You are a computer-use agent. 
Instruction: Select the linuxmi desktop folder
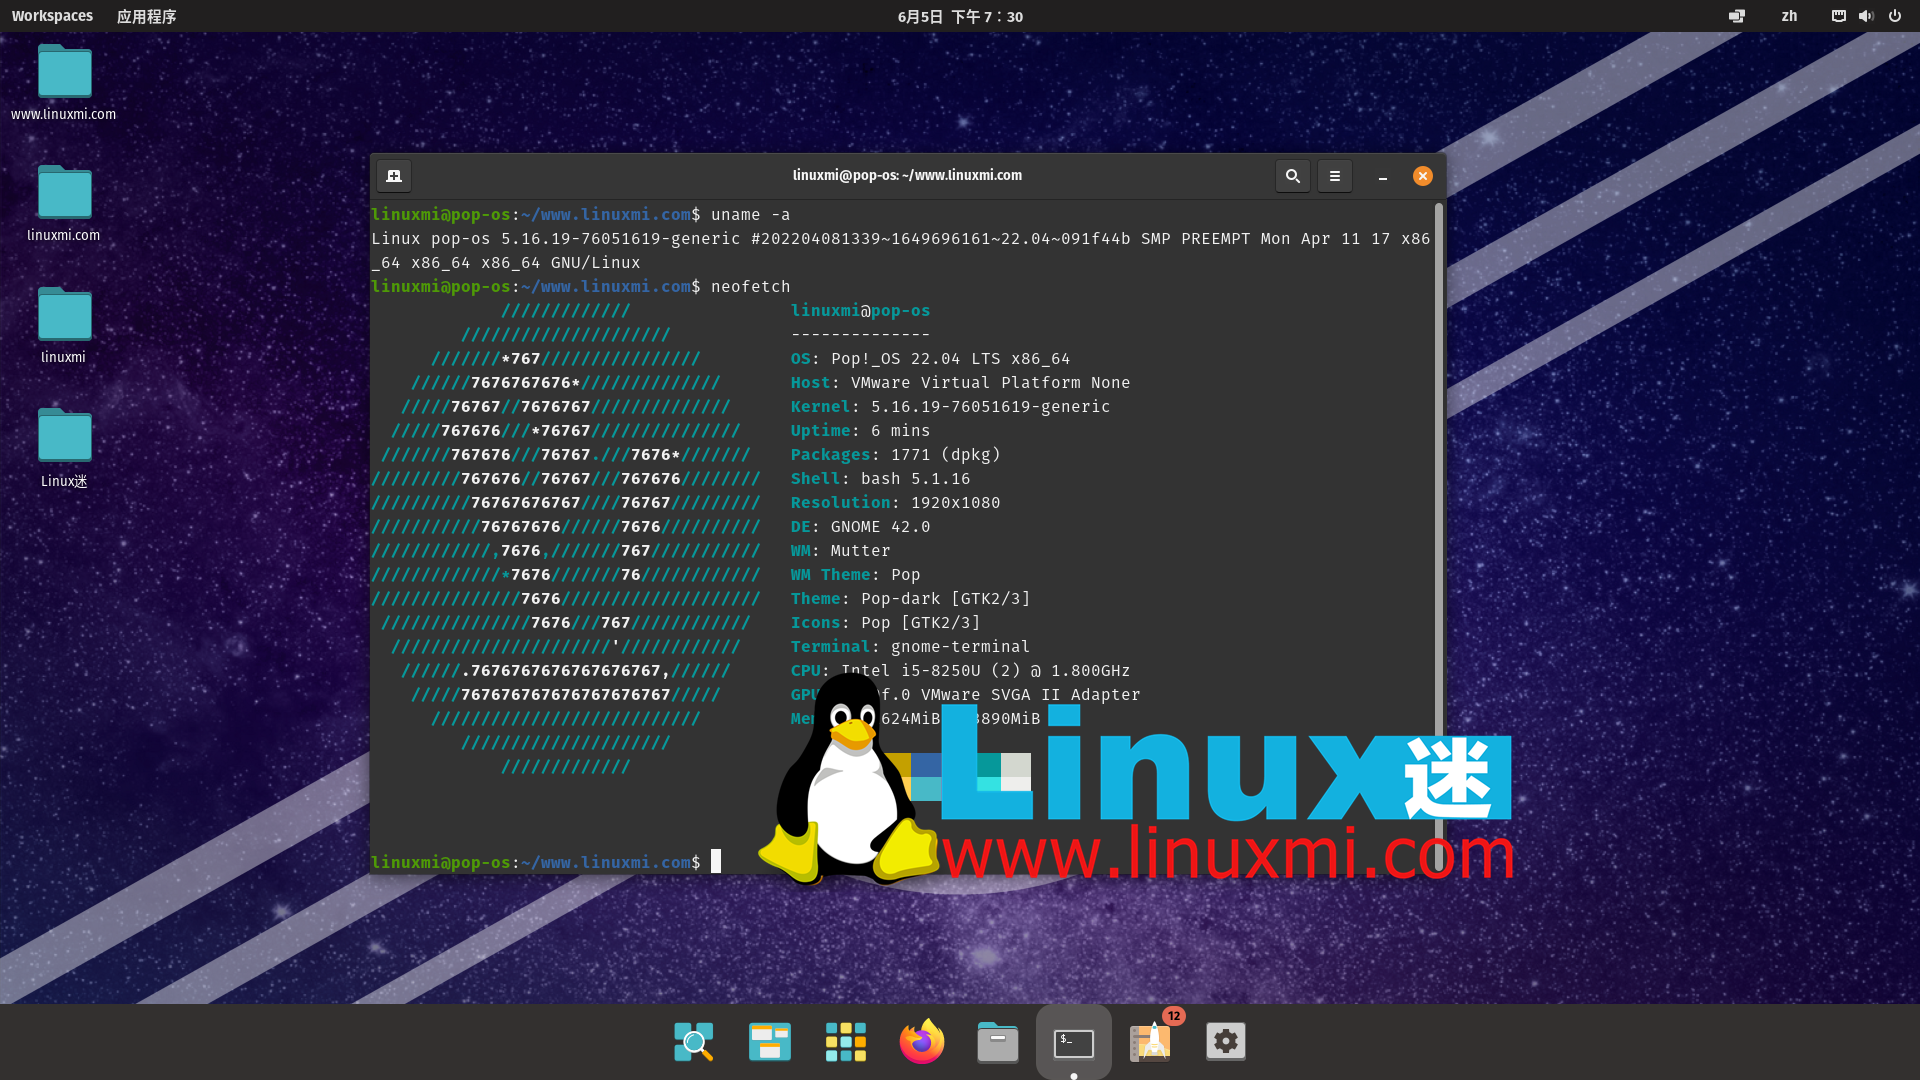pyautogui.click(x=64, y=325)
